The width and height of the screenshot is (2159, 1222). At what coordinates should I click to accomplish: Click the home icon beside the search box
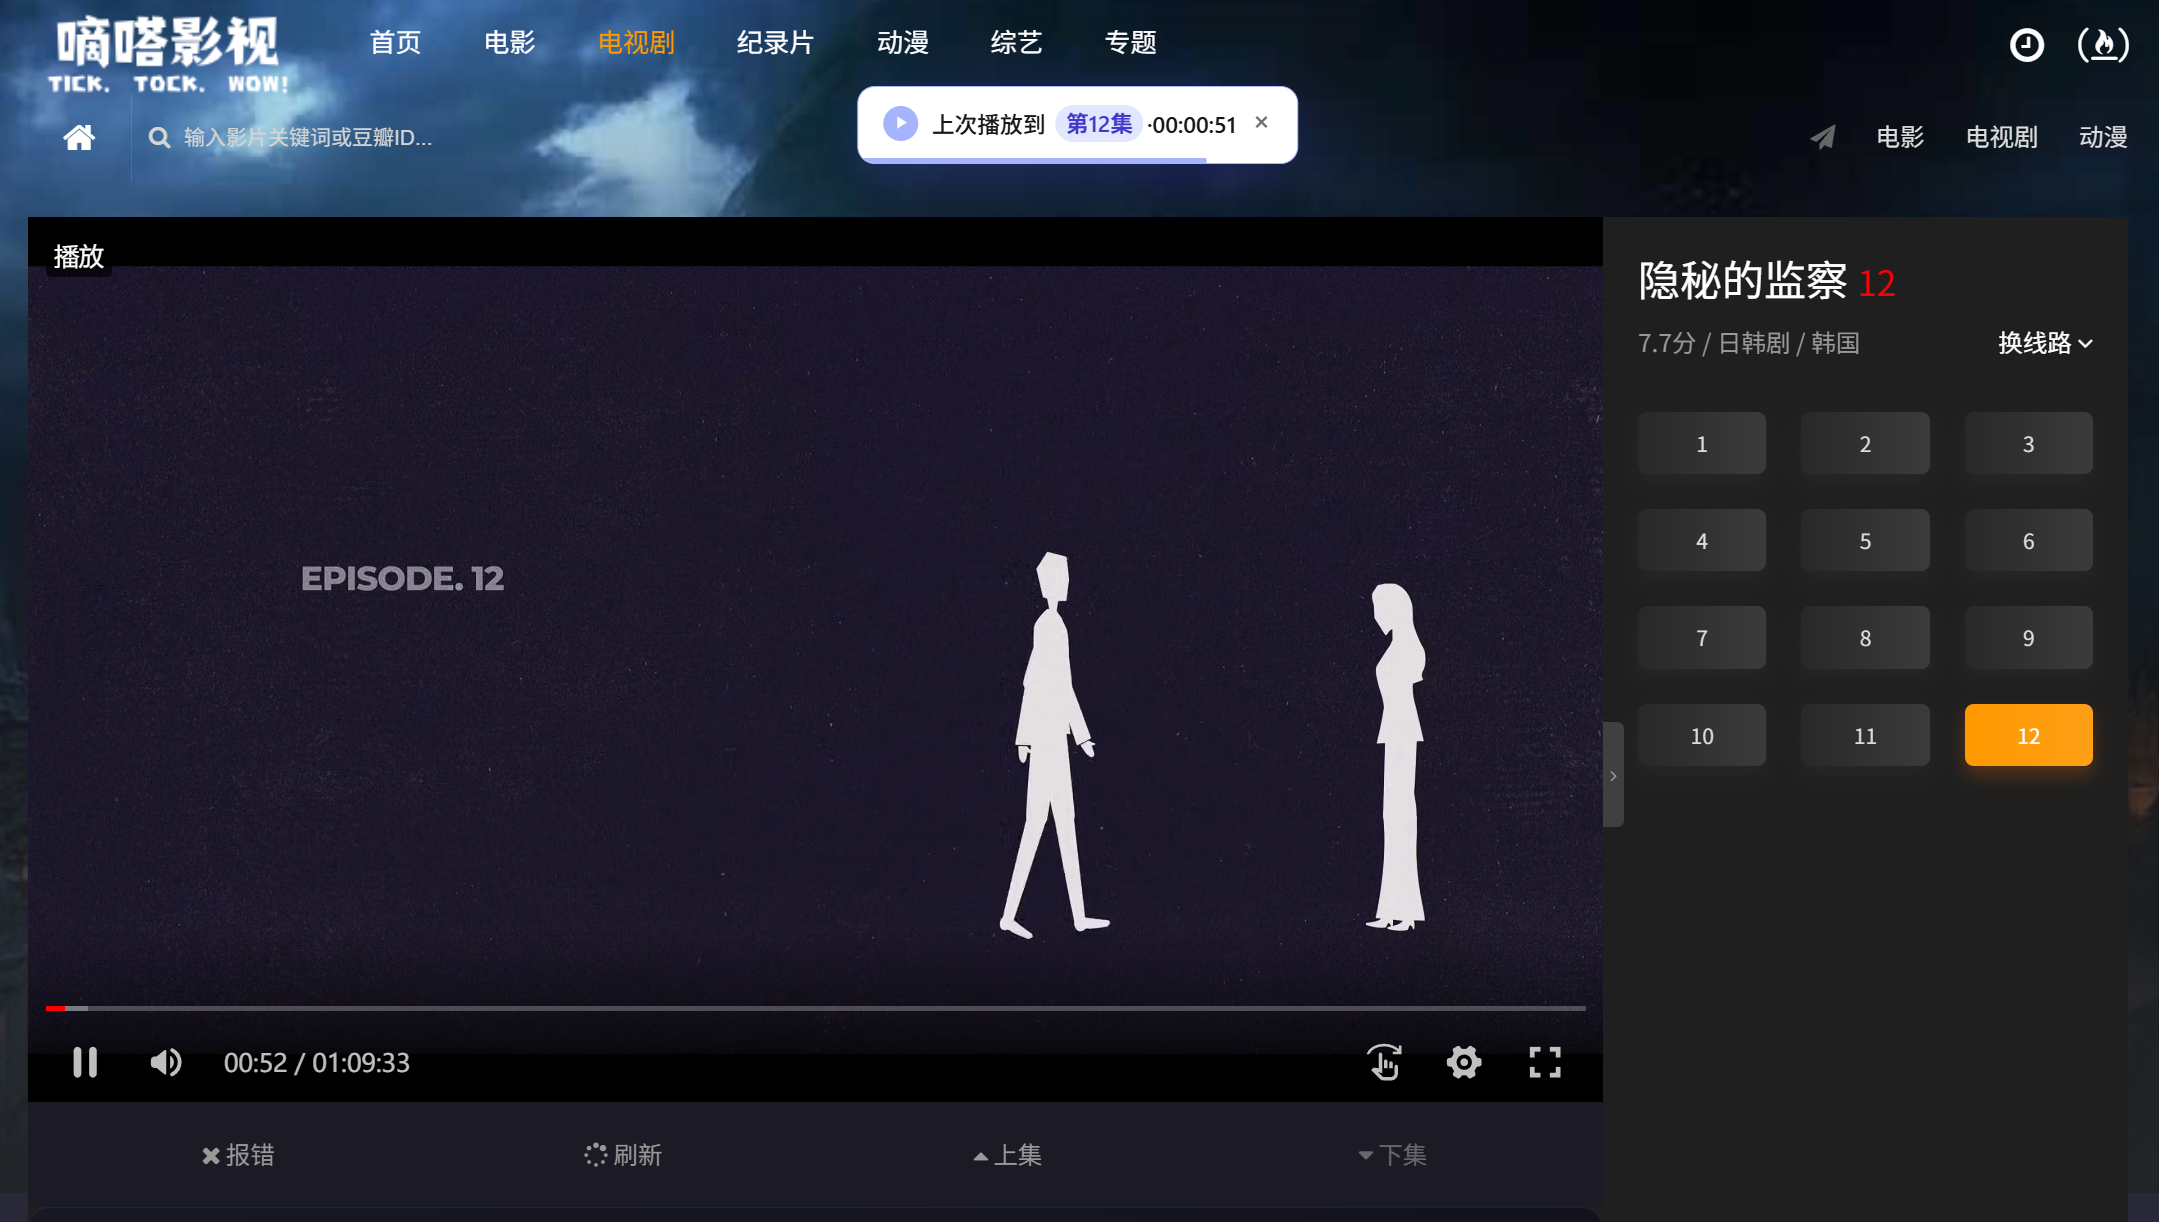pyautogui.click(x=79, y=137)
